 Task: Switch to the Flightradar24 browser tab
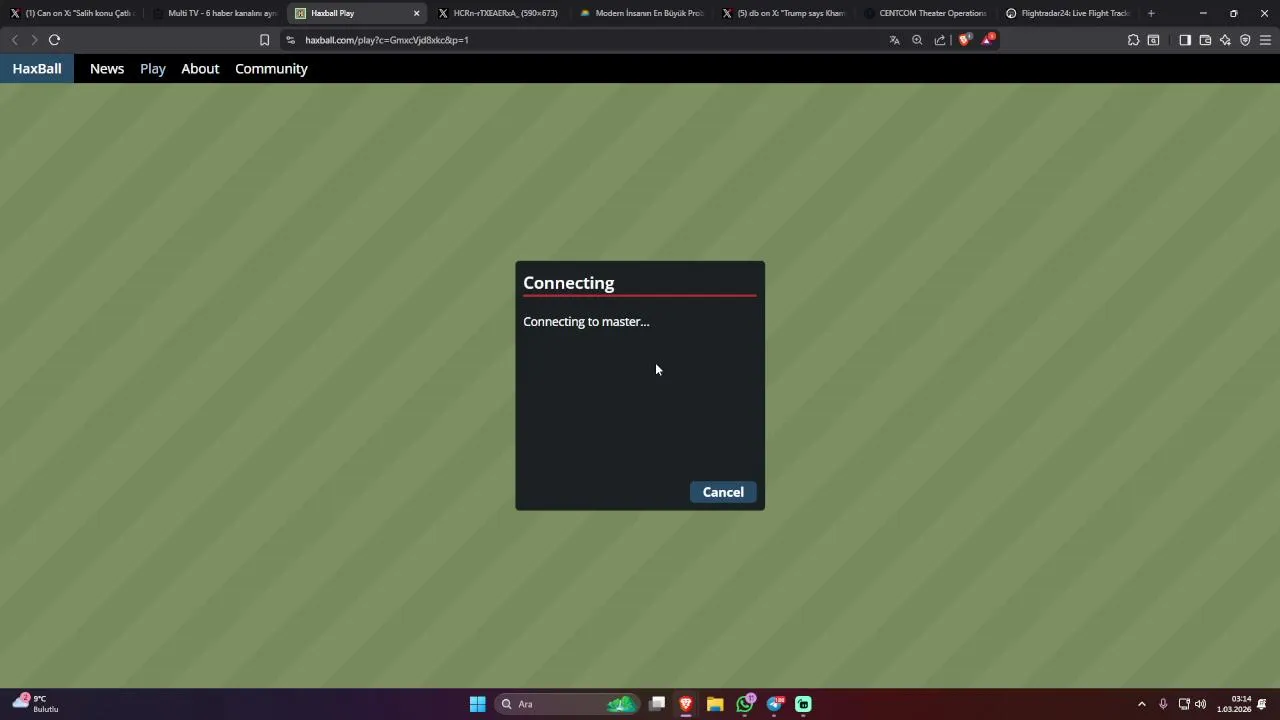tap(1067, 13)
